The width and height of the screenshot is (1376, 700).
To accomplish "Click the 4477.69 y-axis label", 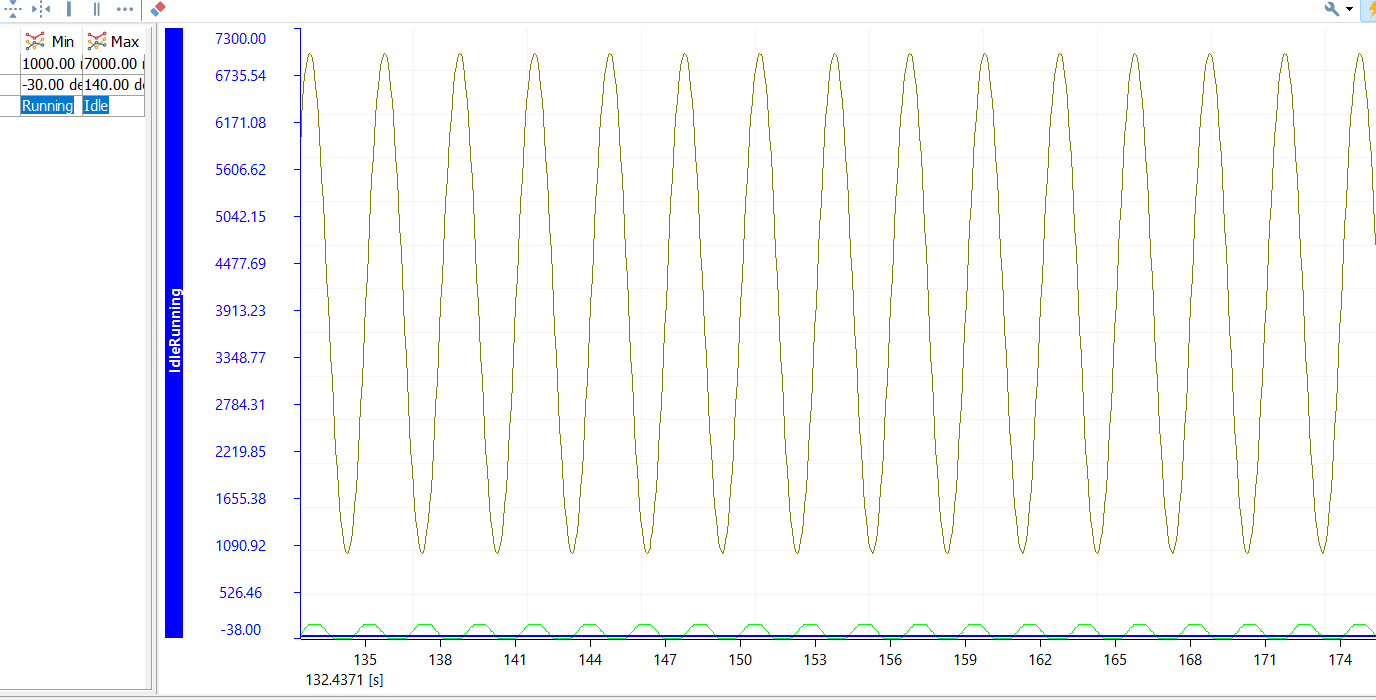I will pos(240,263).
